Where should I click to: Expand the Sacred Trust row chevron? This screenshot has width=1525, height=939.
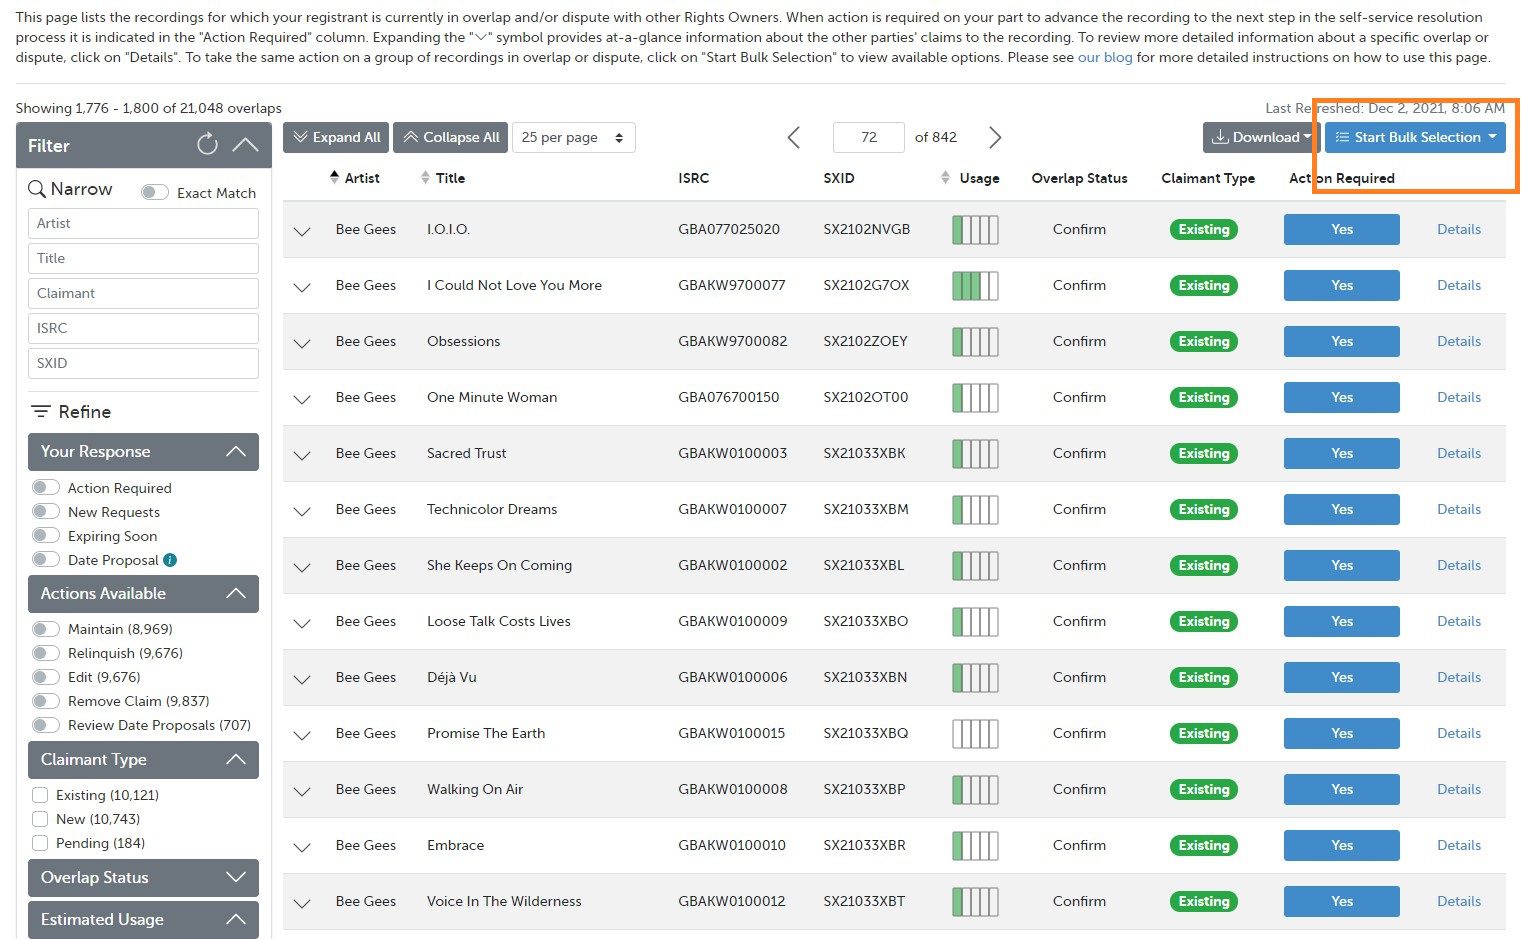point(302,455)
